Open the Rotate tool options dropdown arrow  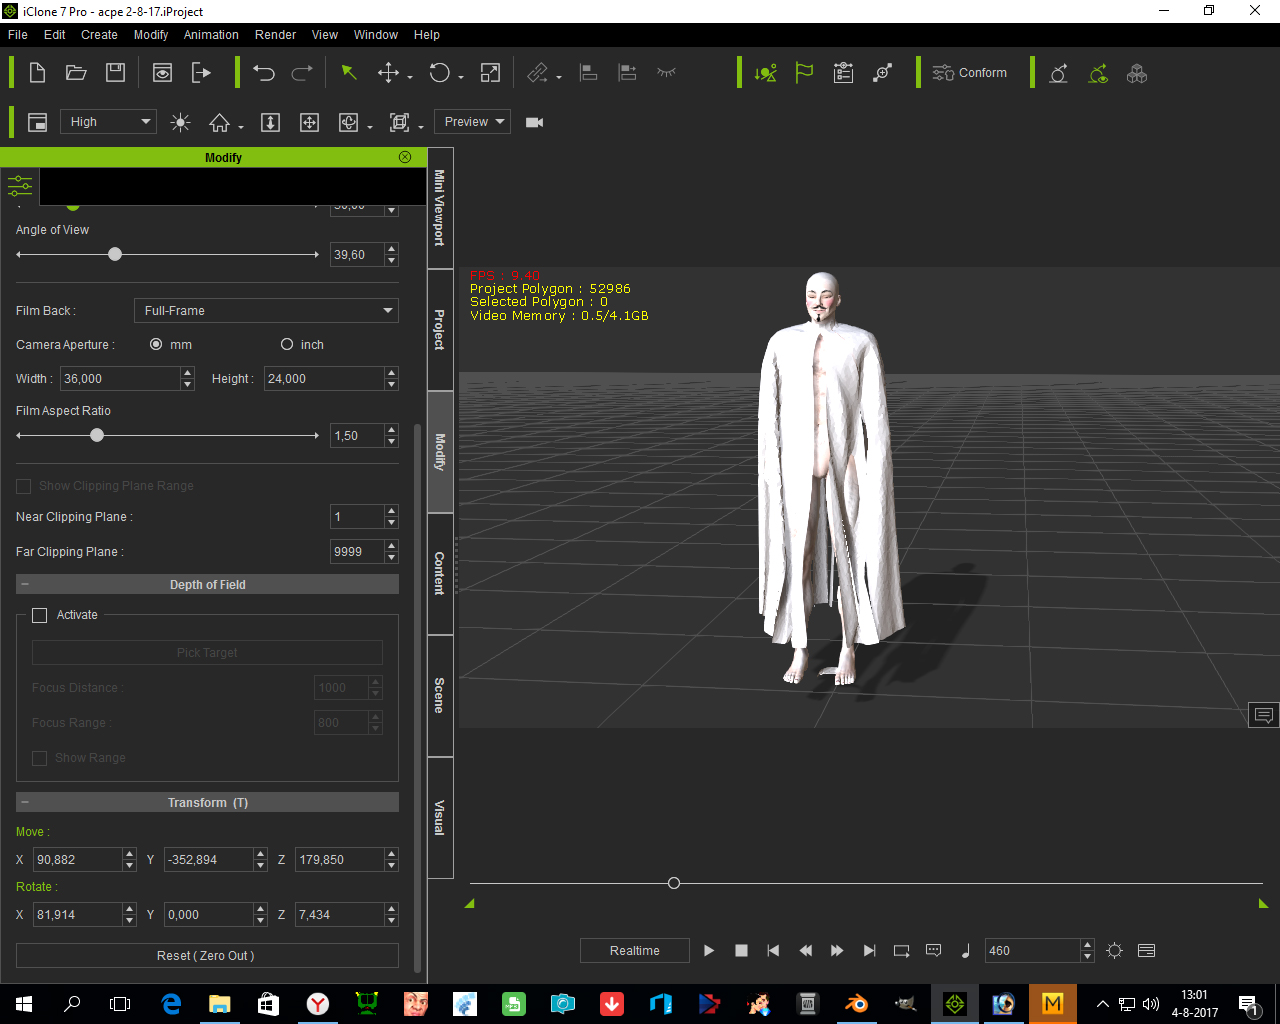[x=461, y=77]
